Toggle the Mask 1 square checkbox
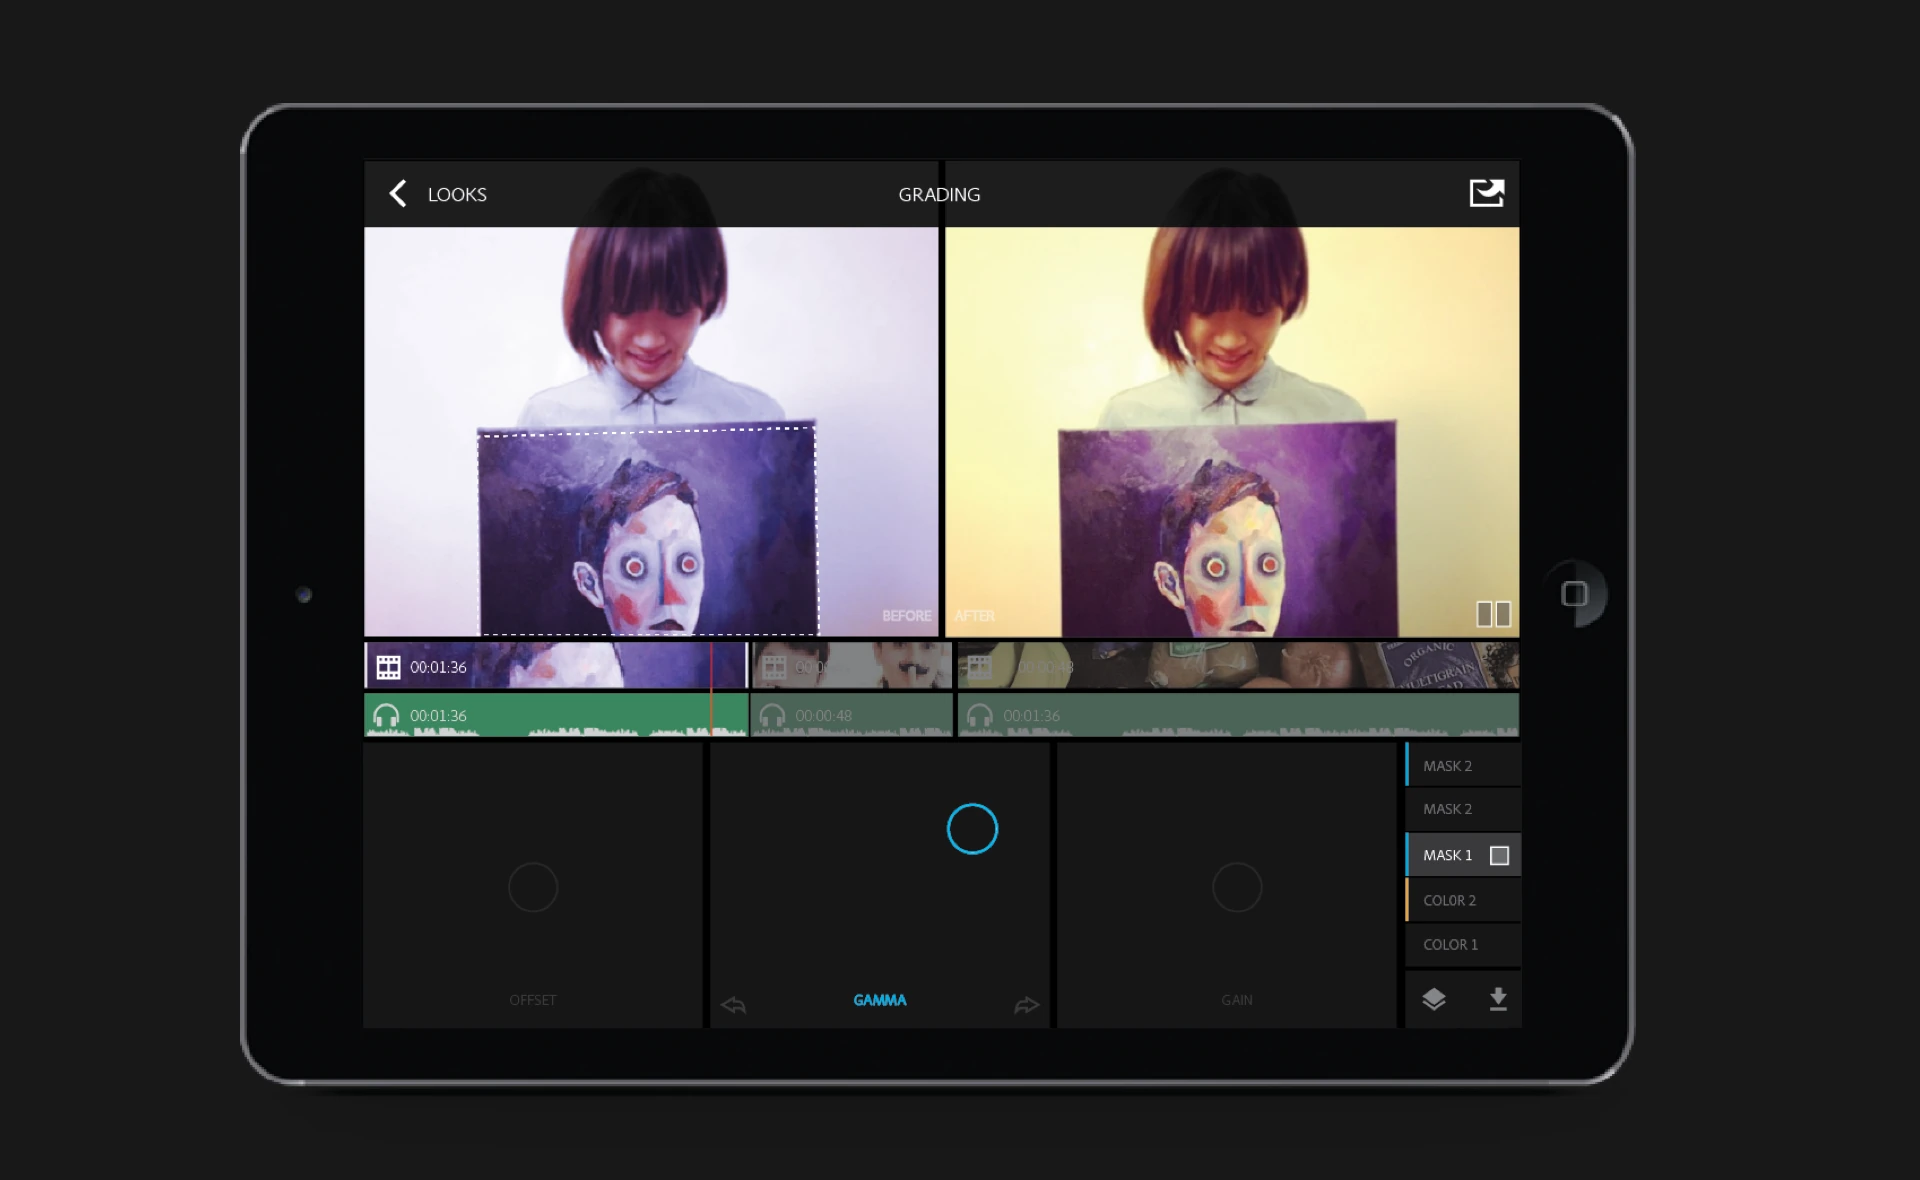This screenshot has height=1180, width=1920. tap(1499, 855)
